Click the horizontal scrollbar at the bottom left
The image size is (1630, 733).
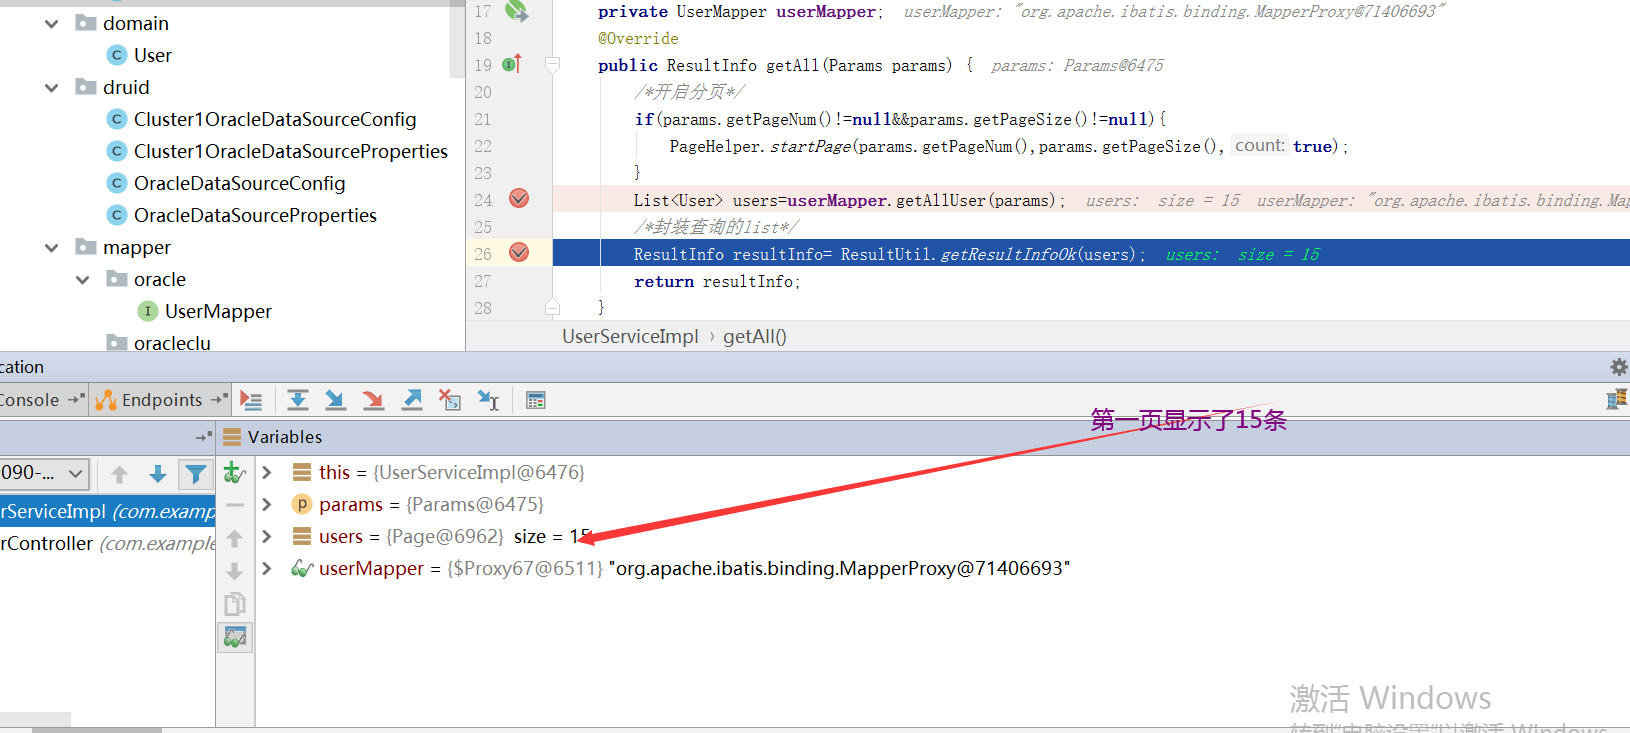[x=97, y=730]
